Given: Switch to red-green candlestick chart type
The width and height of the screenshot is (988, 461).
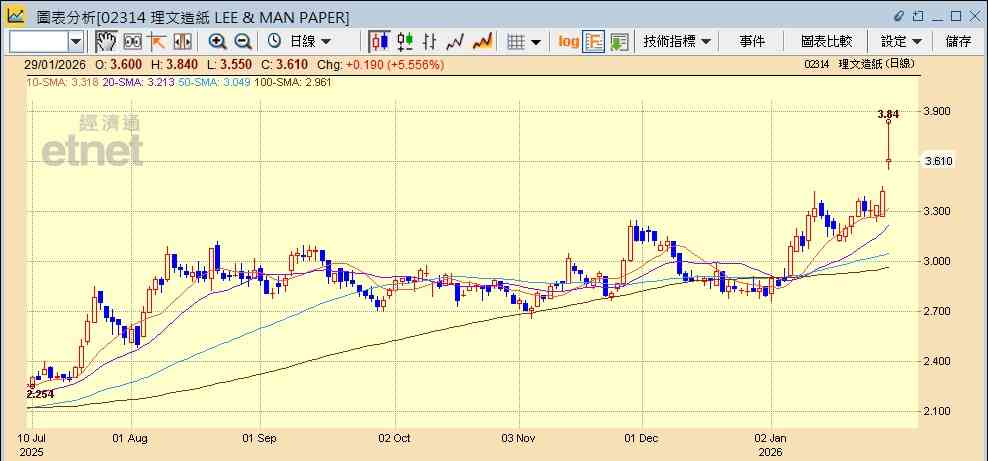Looking at the screenshot, I should pyautogui.click(x=405, y=42).
